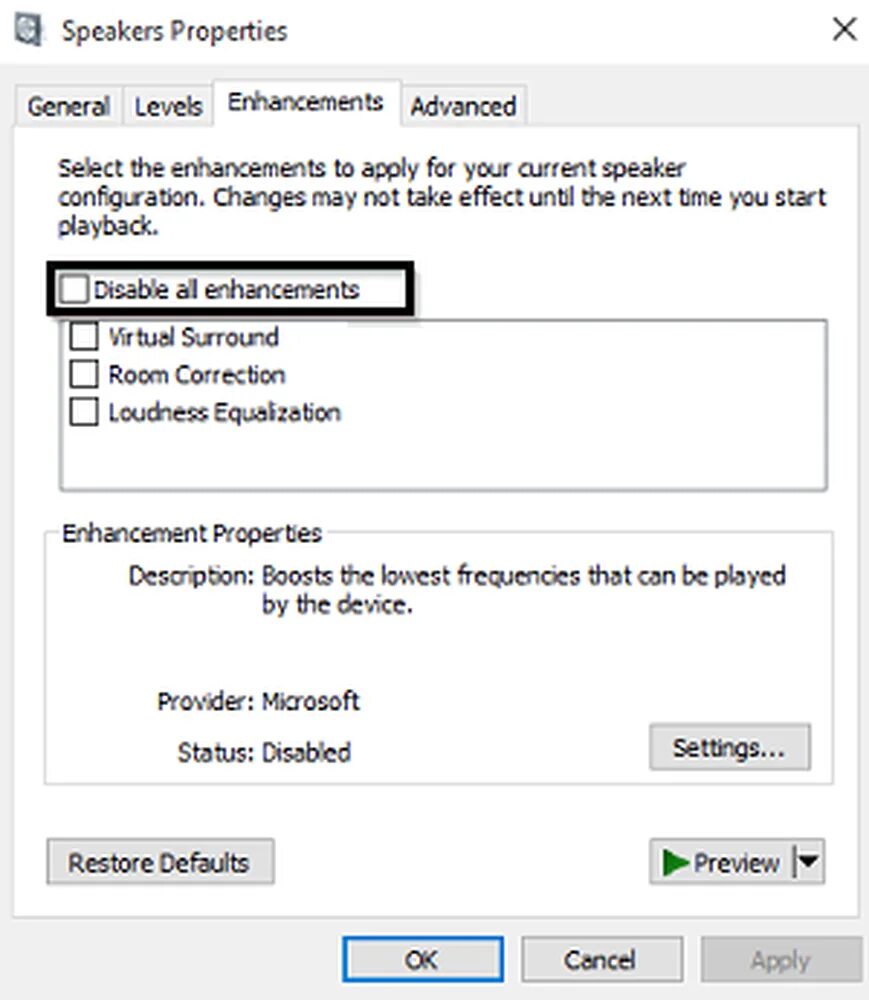The height and width of the screenshot is (1000, 869).
Task: Select the Loudness Equalization label text
Action: click(x=224, y=413)
